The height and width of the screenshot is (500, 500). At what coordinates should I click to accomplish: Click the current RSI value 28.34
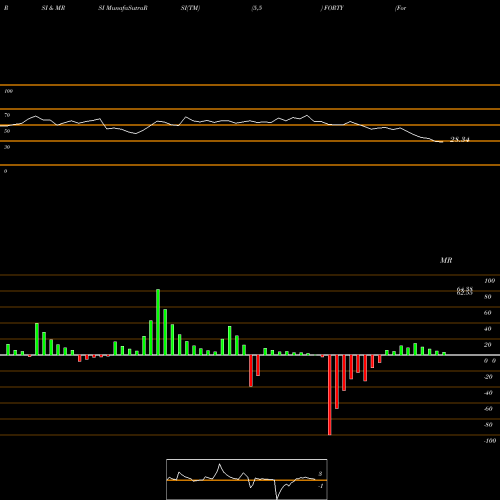[460, 139]
